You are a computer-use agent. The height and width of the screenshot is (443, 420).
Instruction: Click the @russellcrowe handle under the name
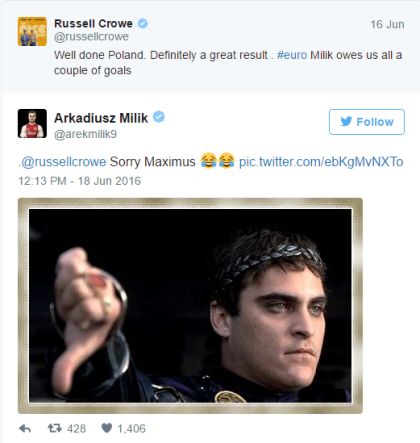pyautogui.click(x=91, y=37)
